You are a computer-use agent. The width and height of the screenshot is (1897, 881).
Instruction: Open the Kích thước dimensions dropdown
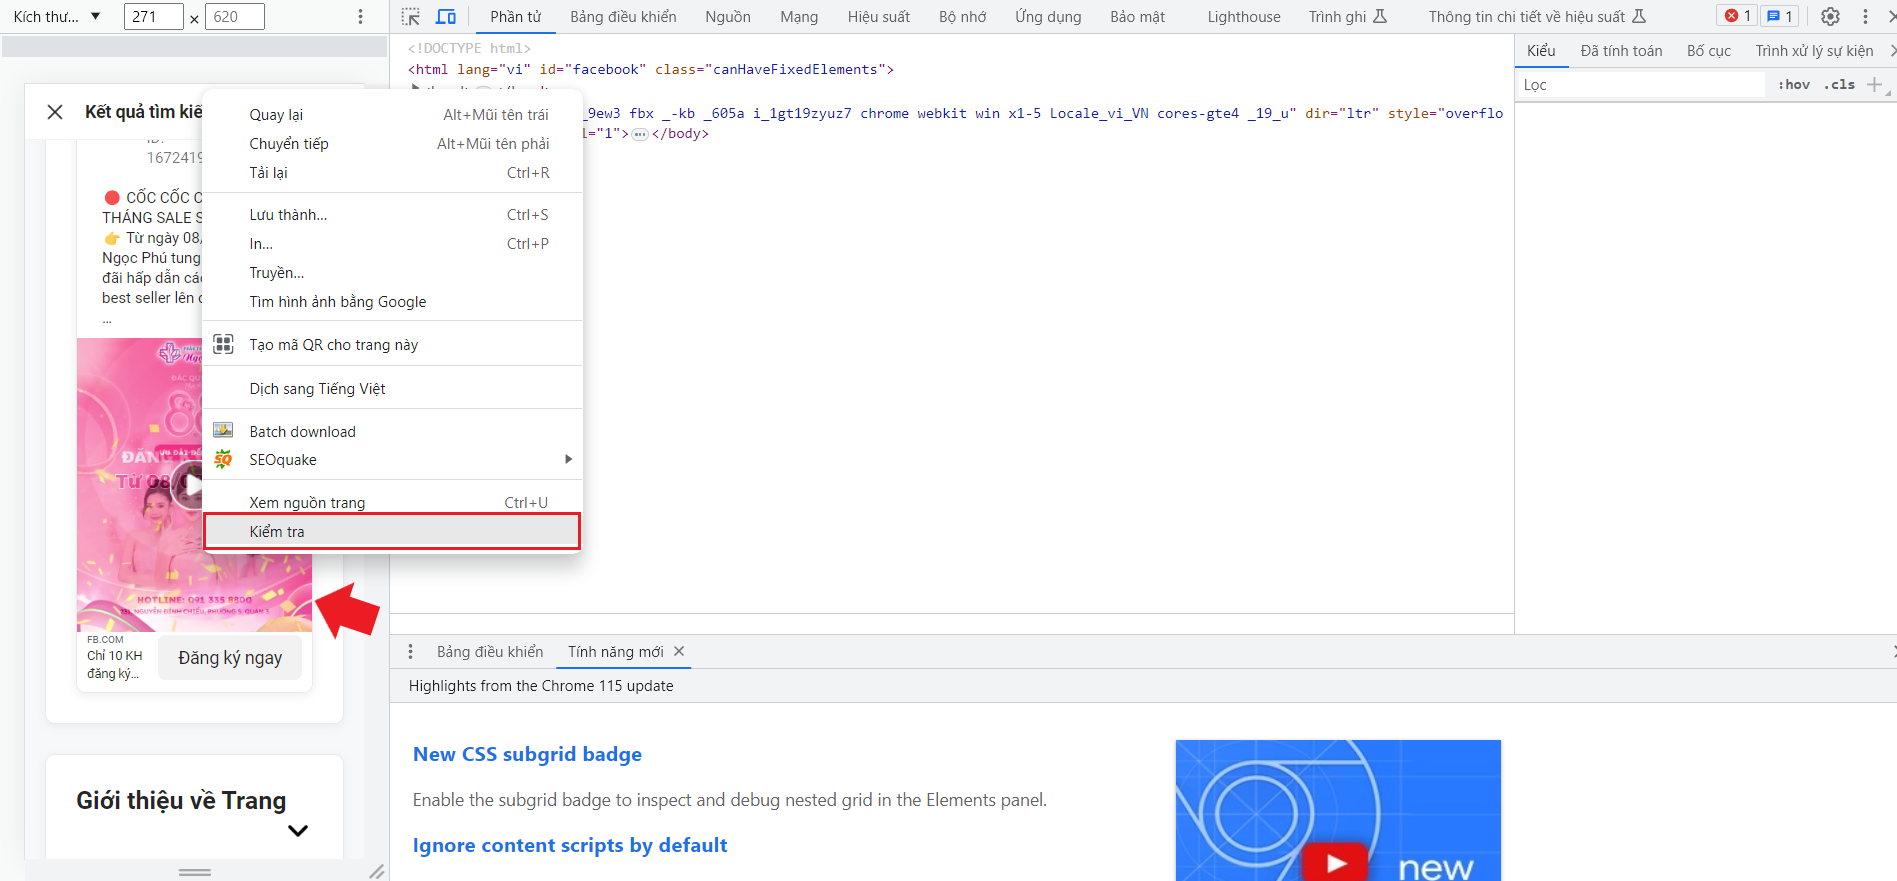[57, 17]
